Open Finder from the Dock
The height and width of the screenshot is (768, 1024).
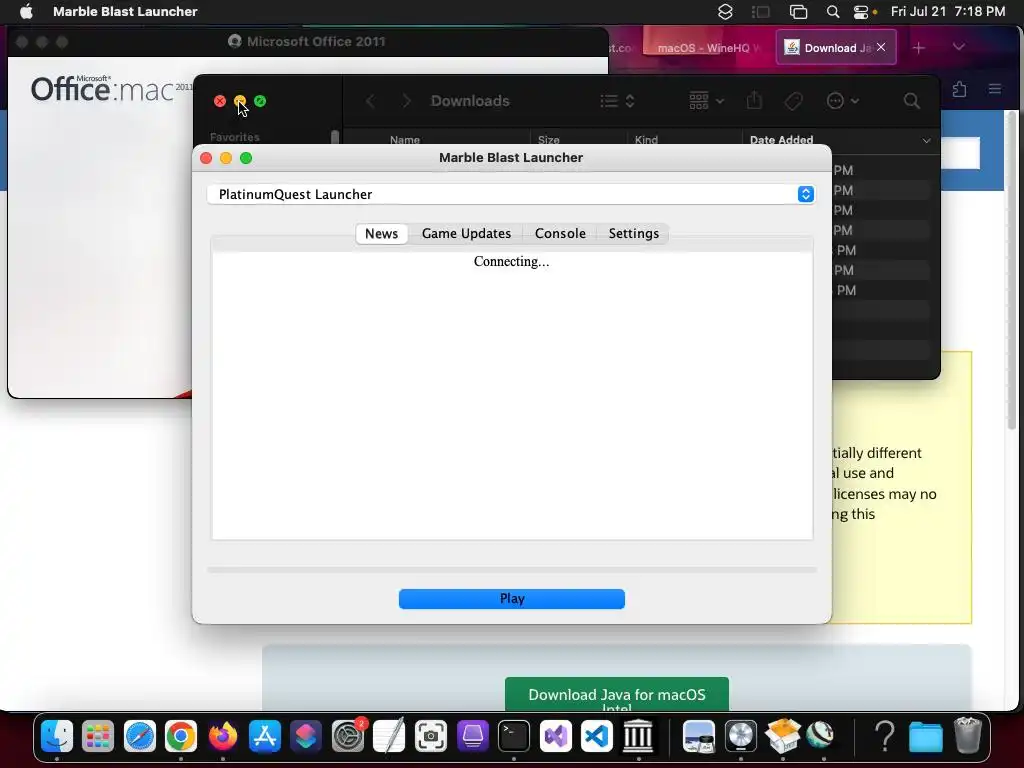click(x=57, y=737)
